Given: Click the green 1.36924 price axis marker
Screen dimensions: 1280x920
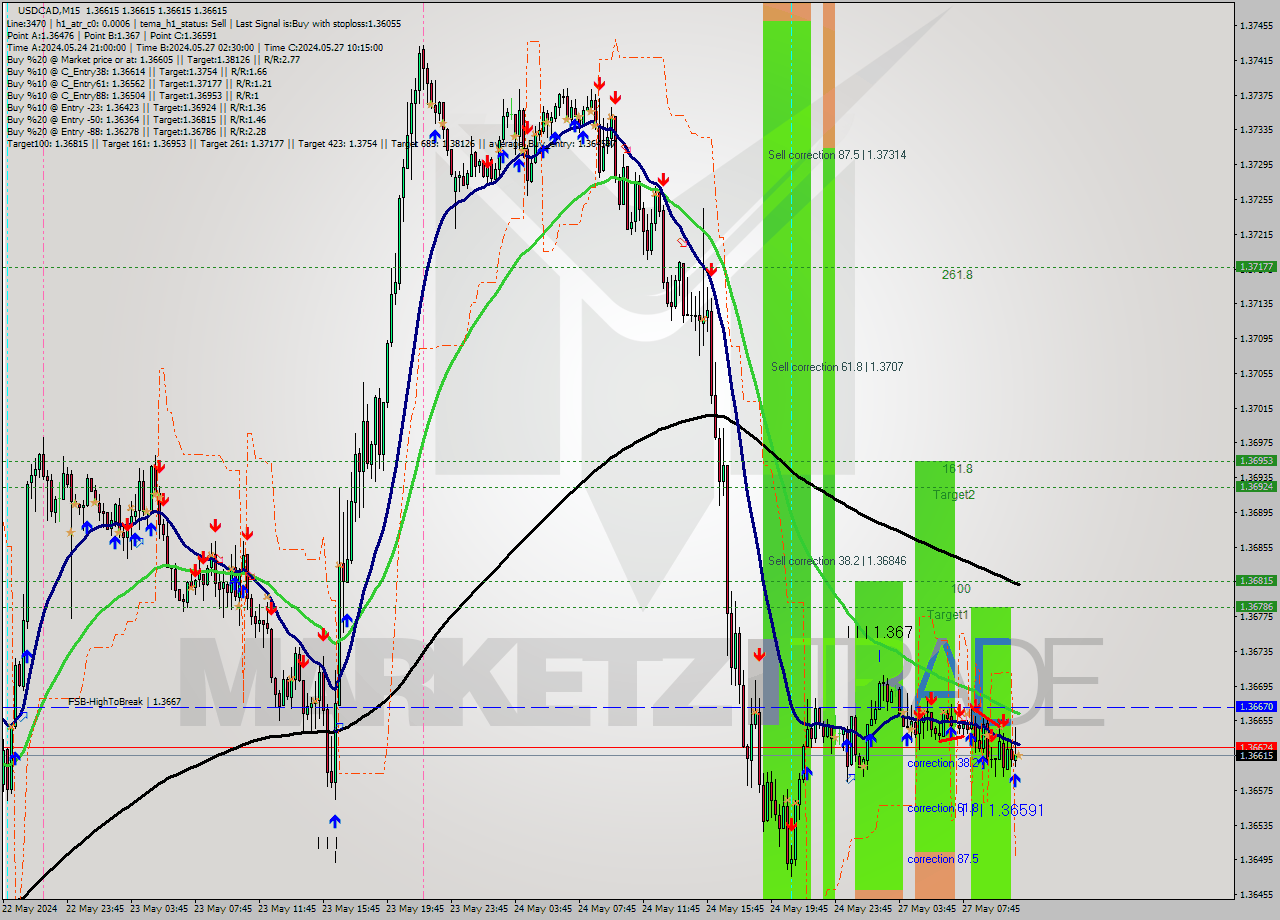Looking at the screenshot, I should point(1256,486).
